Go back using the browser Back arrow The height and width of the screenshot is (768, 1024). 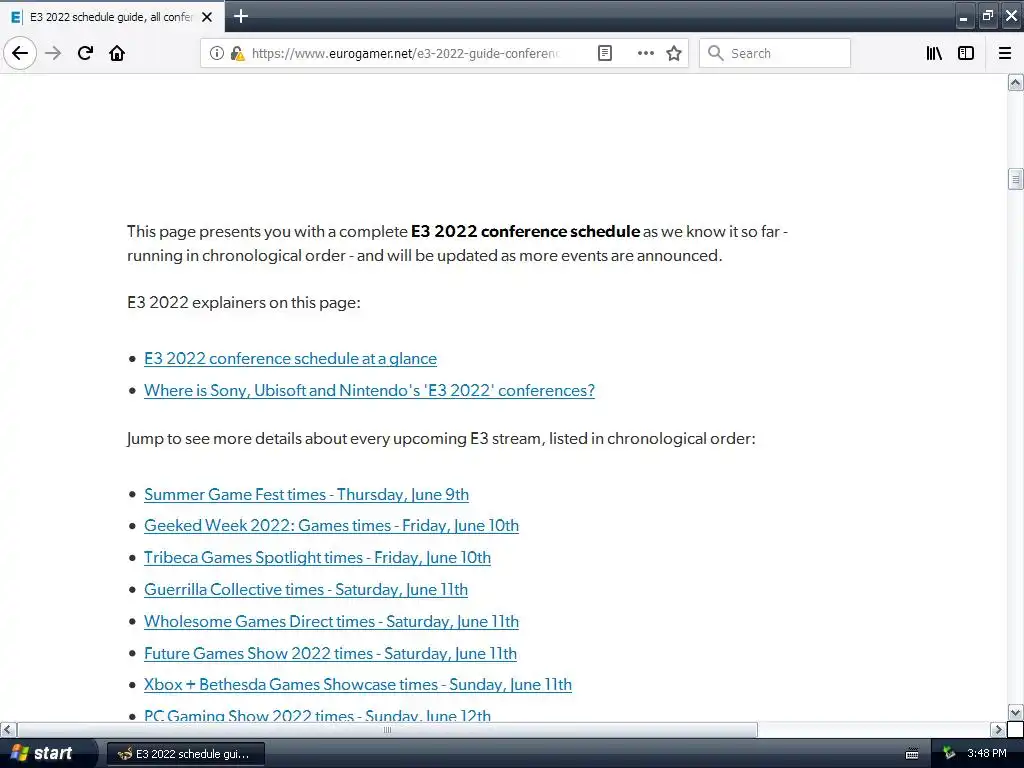coord(20,53)
